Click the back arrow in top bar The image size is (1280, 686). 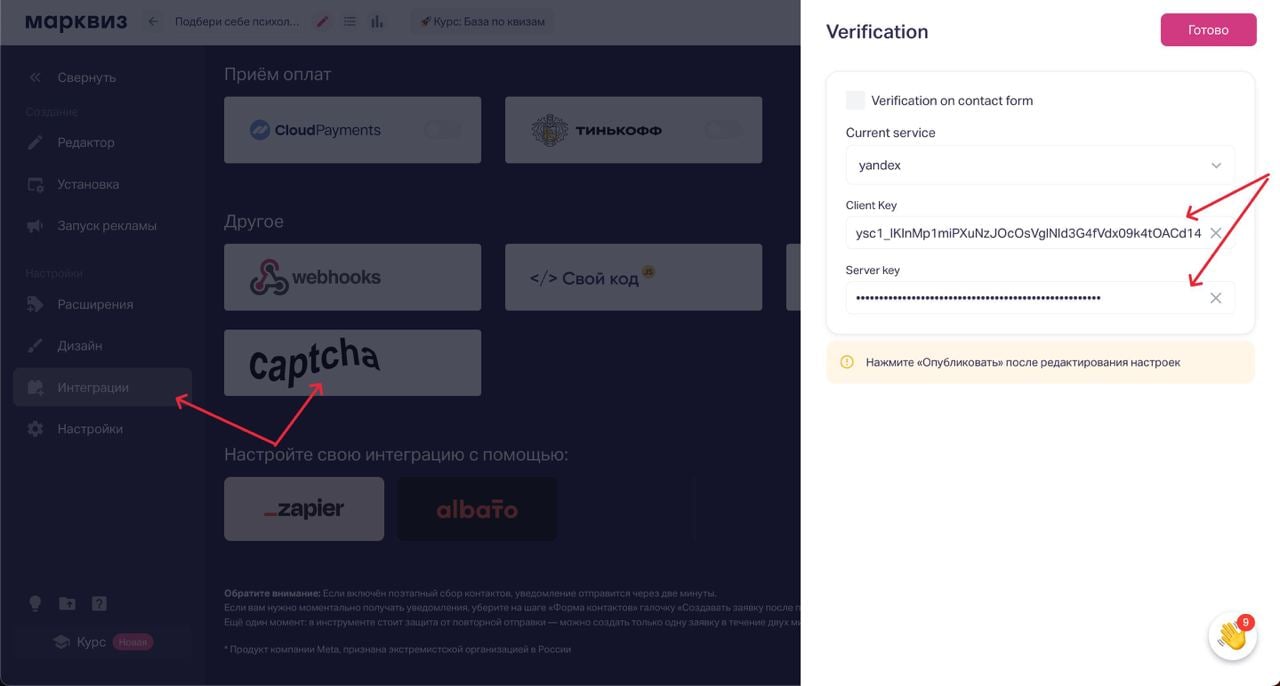153,21
